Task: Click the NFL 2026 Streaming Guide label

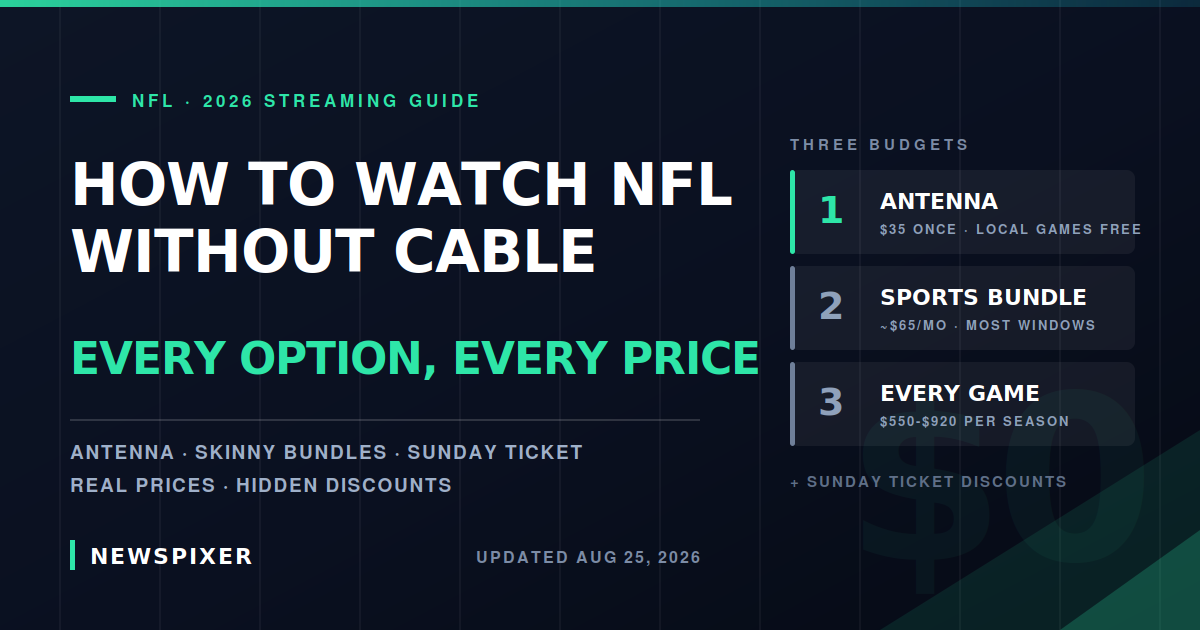Action: tap(306, 101)
